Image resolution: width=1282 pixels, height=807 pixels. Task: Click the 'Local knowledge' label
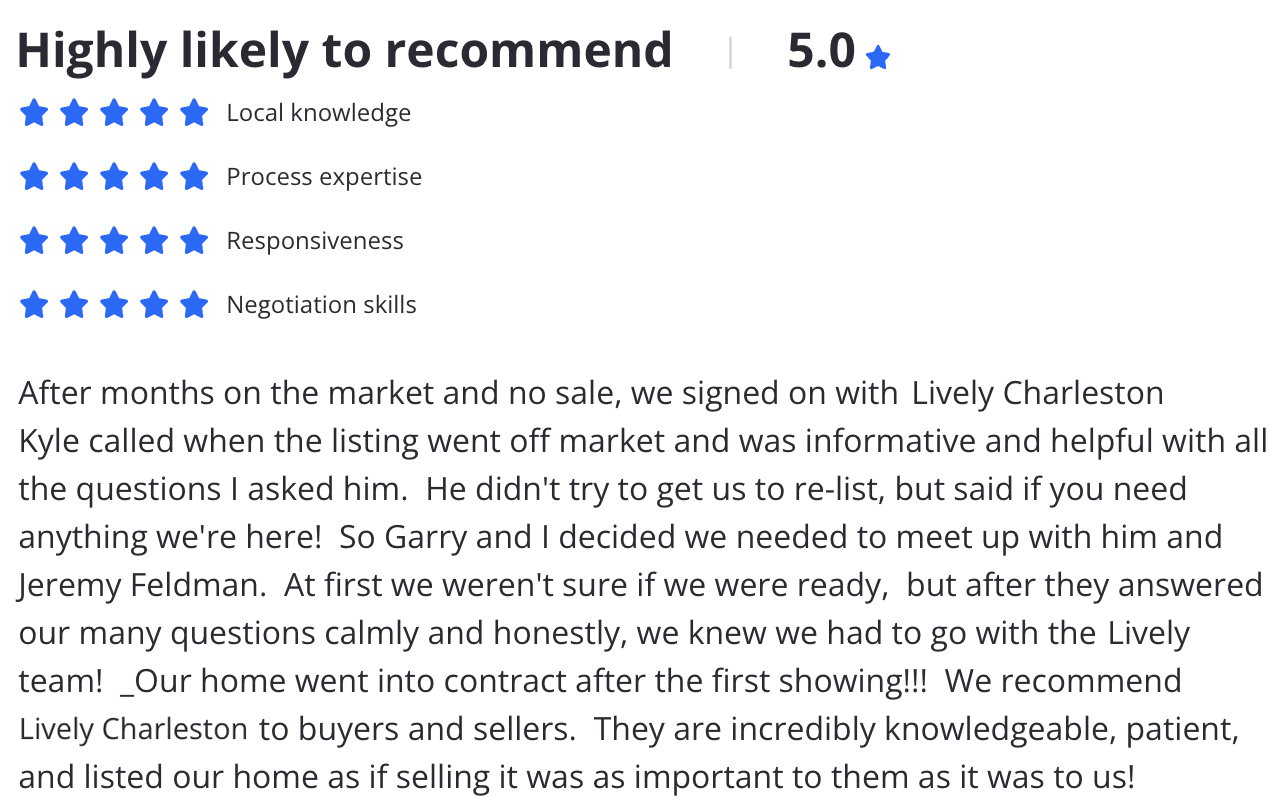point(319,113)
